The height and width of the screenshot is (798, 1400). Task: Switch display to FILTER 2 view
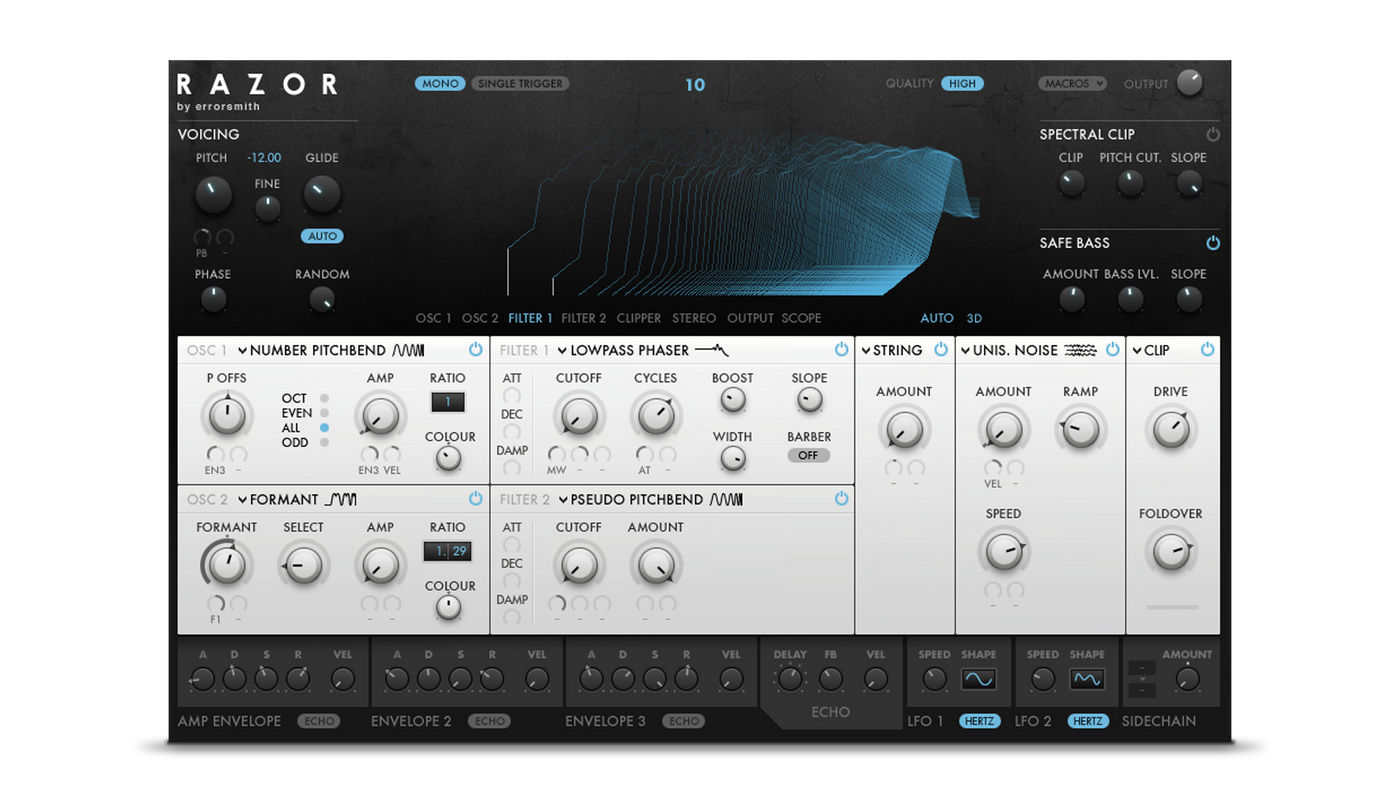[x=584, y=318]
